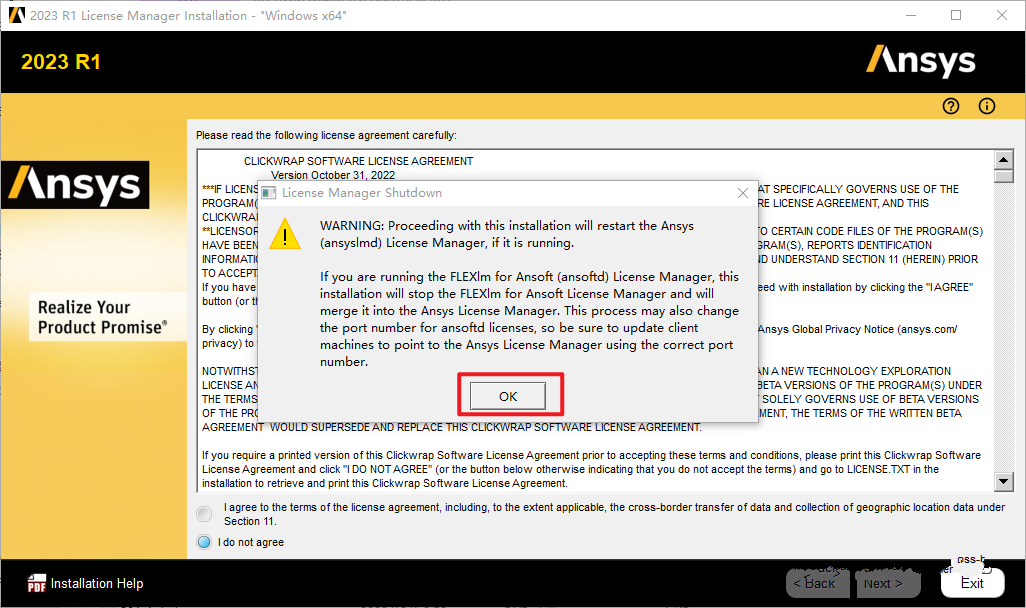Click the License Manager Shutdown title icon

click(x=268, y=193)
